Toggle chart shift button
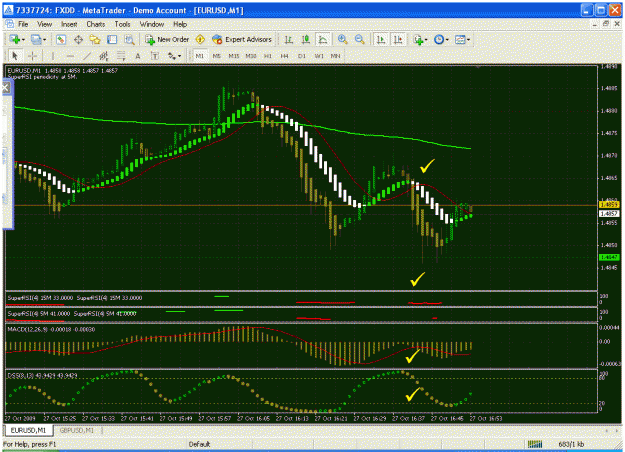 [398, 39]
